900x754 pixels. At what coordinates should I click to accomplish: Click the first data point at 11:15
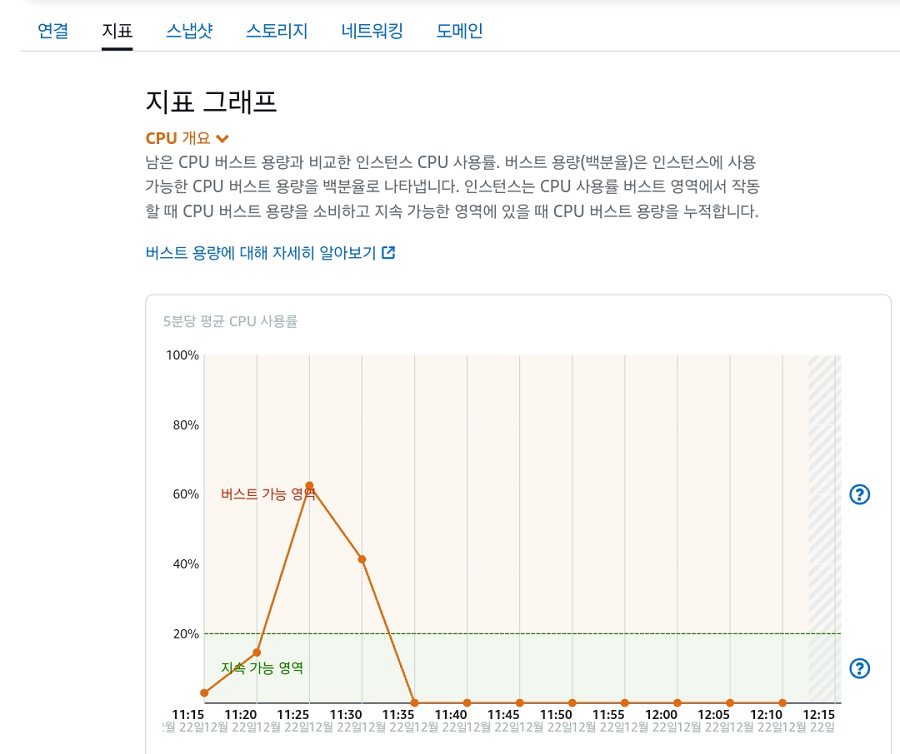coord(204,692)
